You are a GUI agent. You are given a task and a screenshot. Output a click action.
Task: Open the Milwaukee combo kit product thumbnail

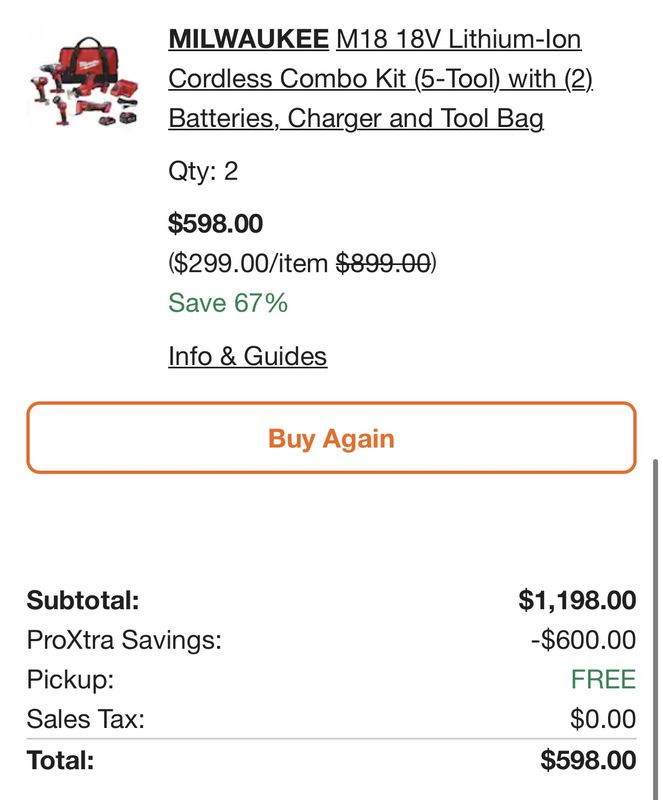tap(84, 82)
